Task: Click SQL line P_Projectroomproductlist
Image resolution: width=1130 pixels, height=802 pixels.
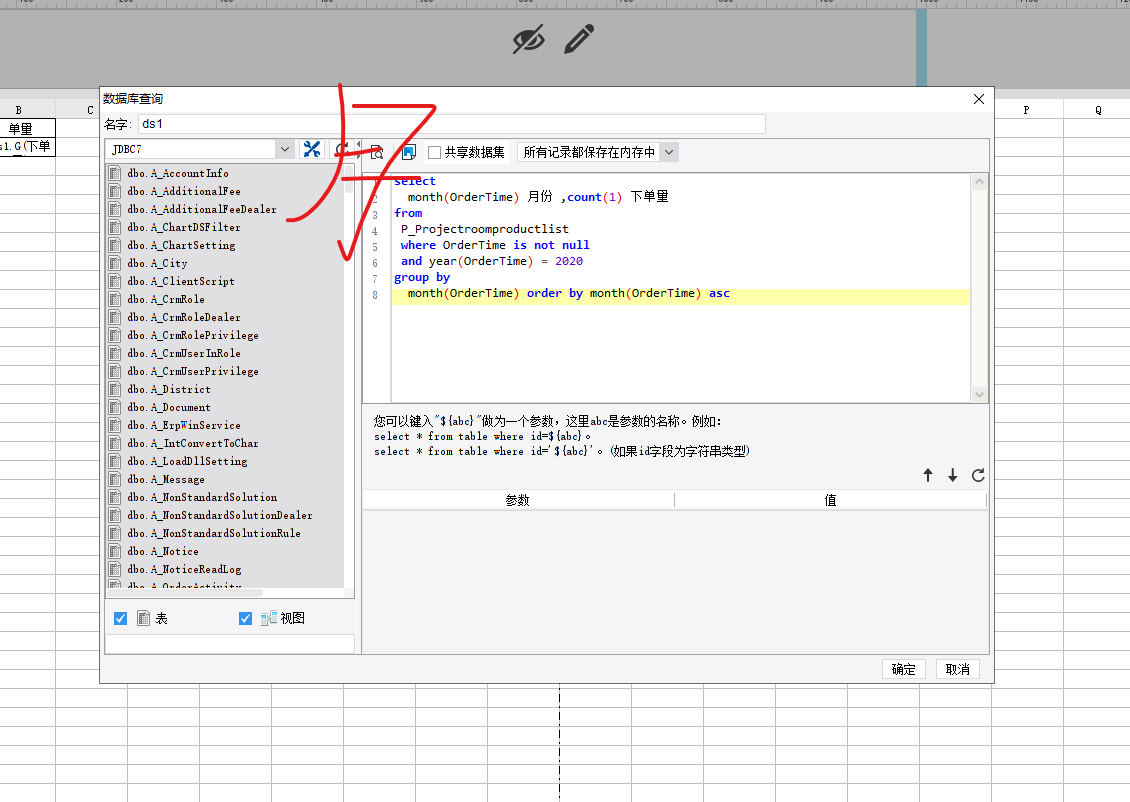Action: [484, 229]
